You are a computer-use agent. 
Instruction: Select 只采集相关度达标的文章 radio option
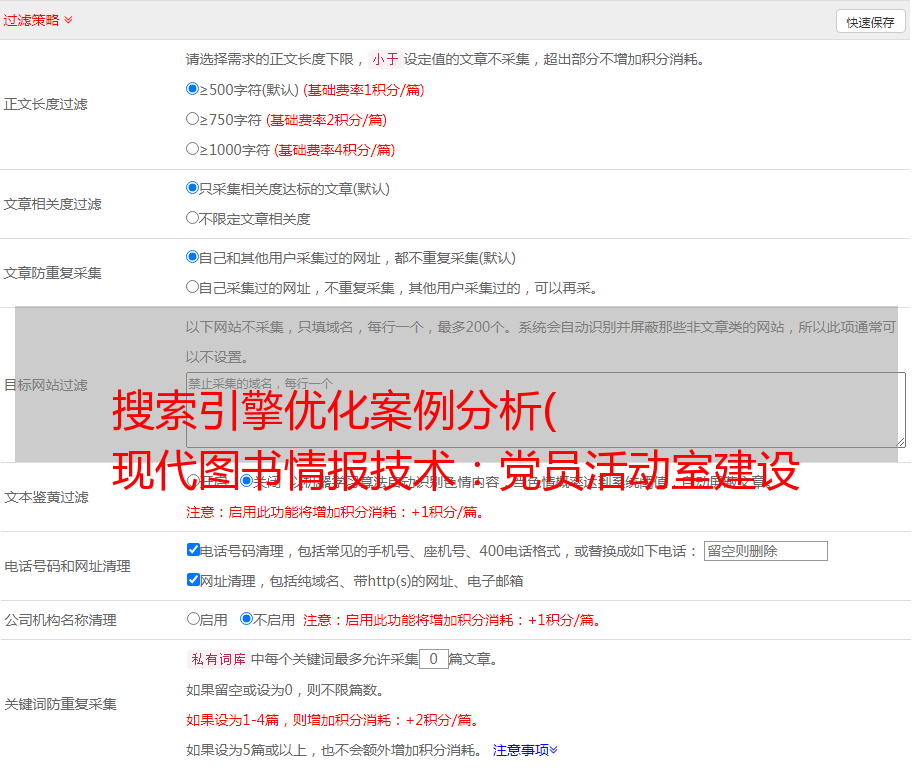[193, 188]
